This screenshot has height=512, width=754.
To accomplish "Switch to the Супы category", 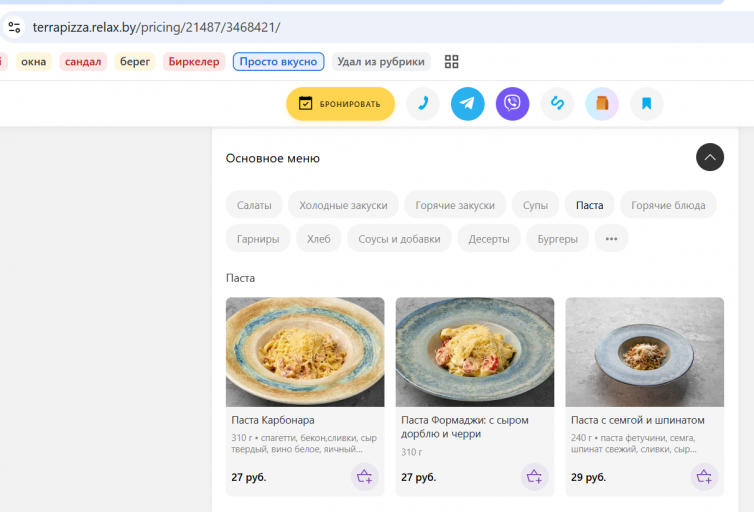I will 535,205.
